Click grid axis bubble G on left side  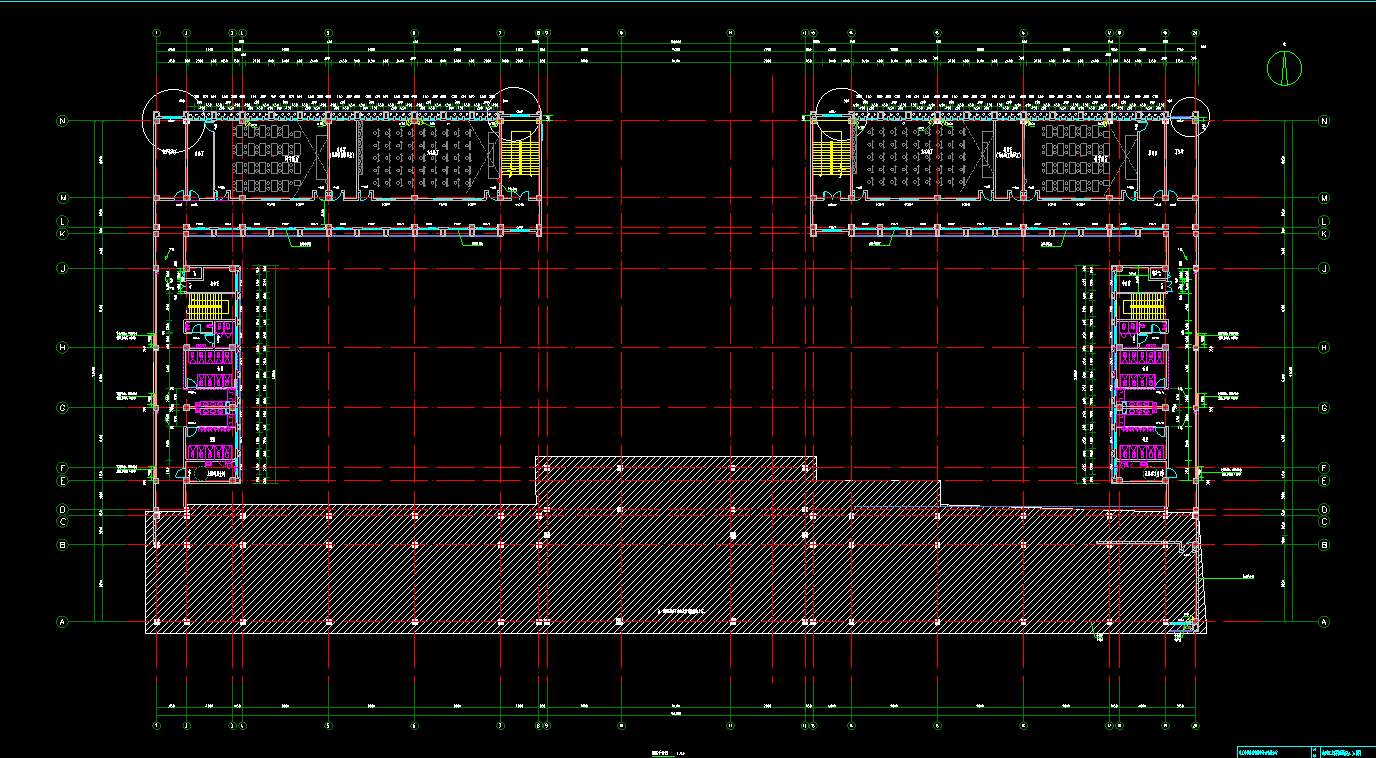tap(62, 408)
